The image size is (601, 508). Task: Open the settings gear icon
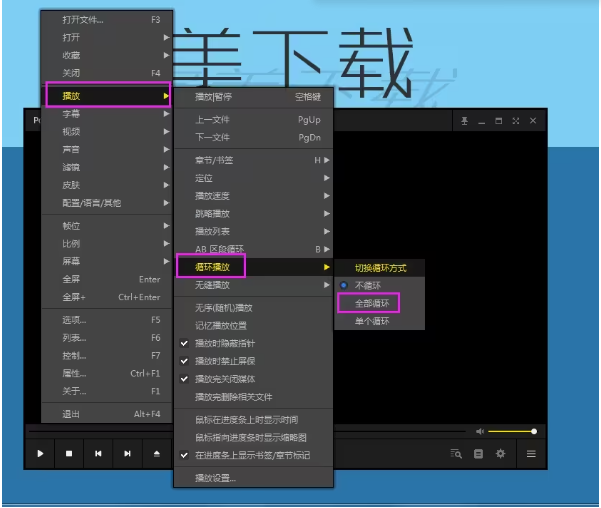click(x=501, y=454)
